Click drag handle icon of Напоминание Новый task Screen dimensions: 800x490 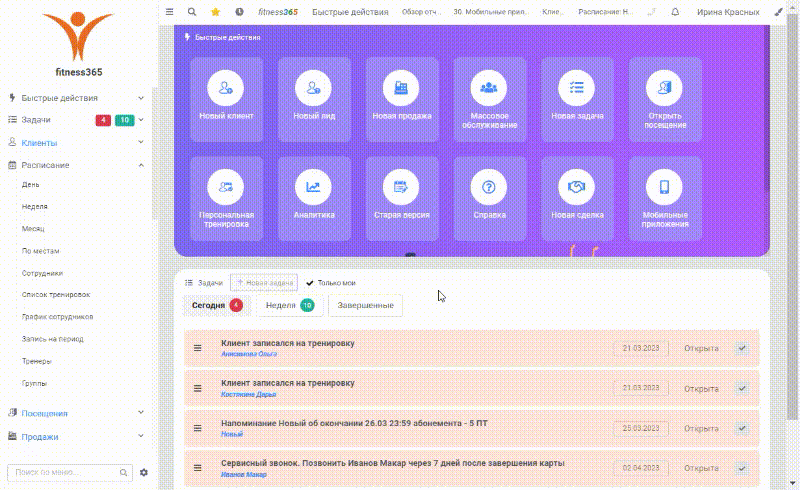(x=197, y=428)
